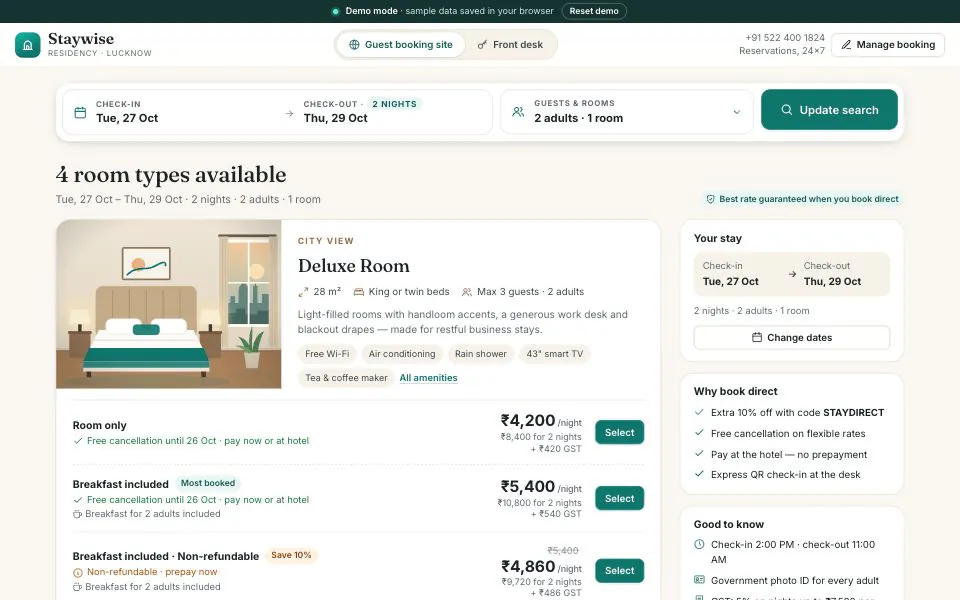This screenshot has width=960, height=600.
Task: Click the Free Wi-Fi amenity chip
Action: tap(327, 354)
